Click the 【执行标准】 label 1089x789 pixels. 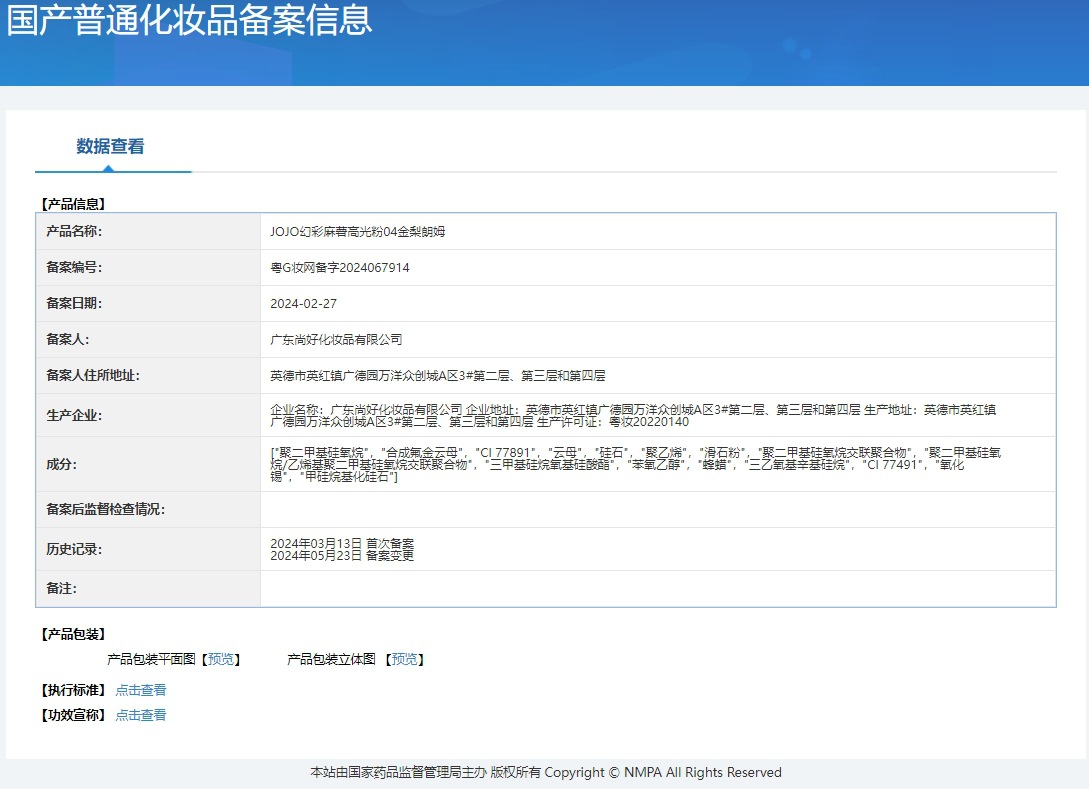click(73, 690)
